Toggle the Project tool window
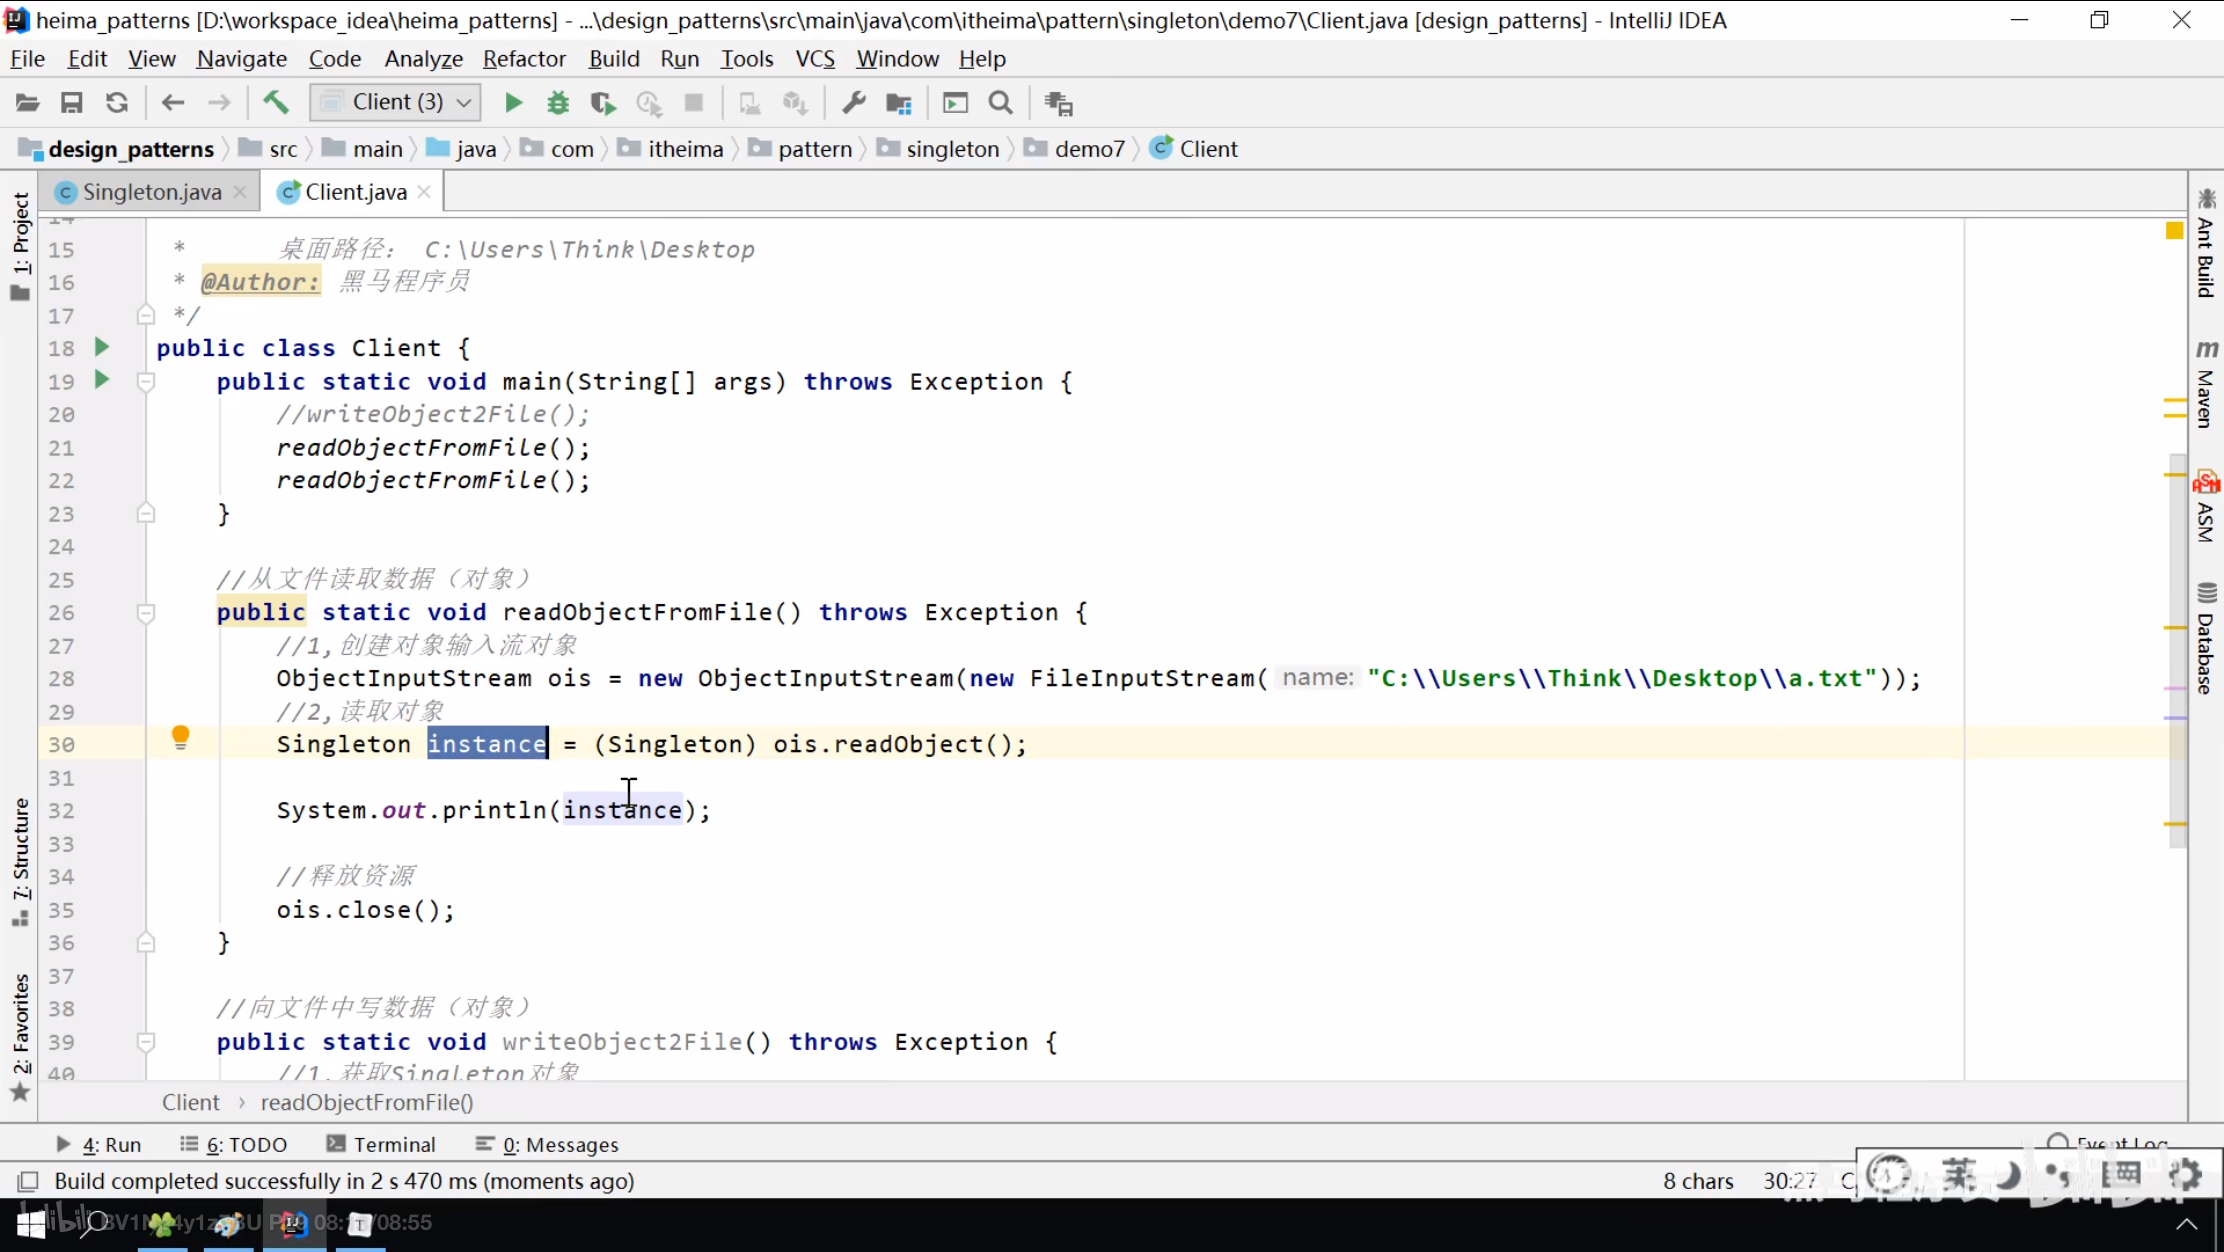 (20, 245)
